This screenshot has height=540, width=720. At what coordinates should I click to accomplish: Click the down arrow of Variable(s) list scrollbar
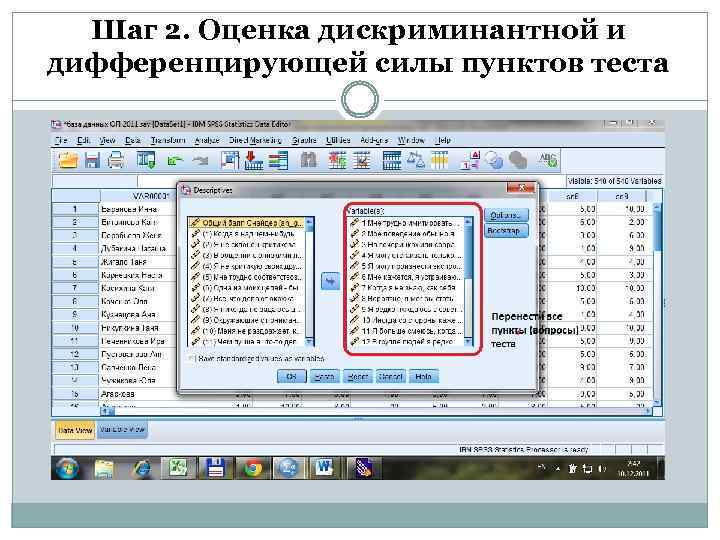[x=468, y=342]
